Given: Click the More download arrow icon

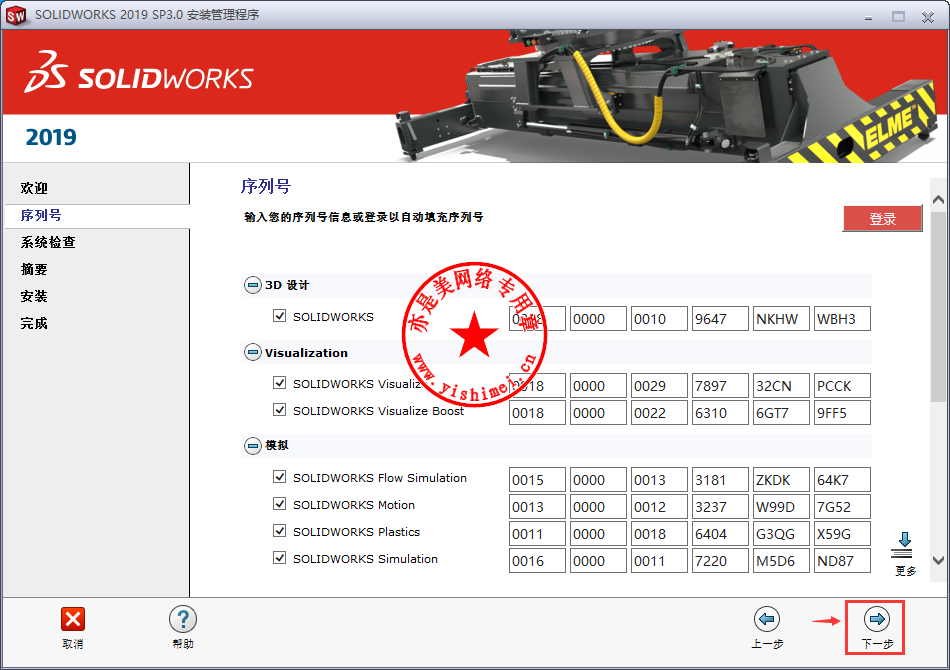Looking at the screenshot, I should click(903, 545).
